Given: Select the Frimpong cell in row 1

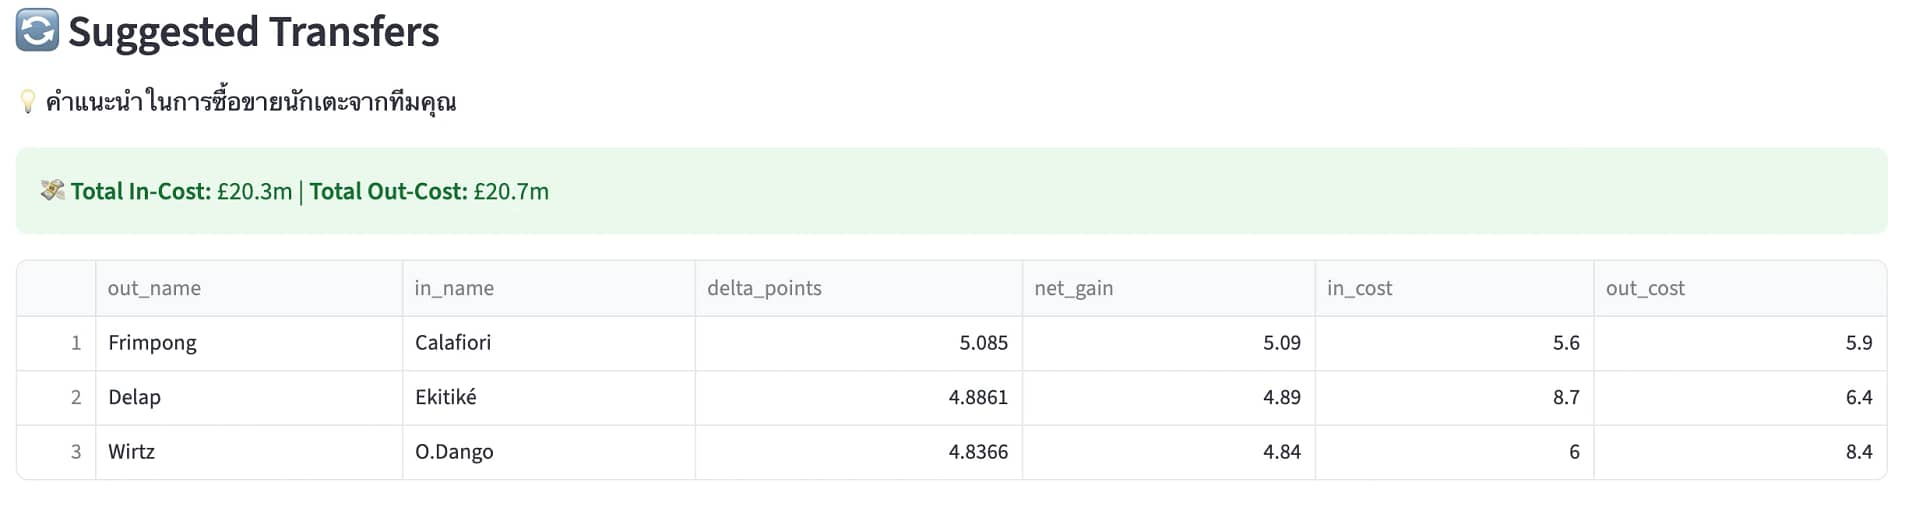Looking at the screenshot, I should click(x=249, y=343).
